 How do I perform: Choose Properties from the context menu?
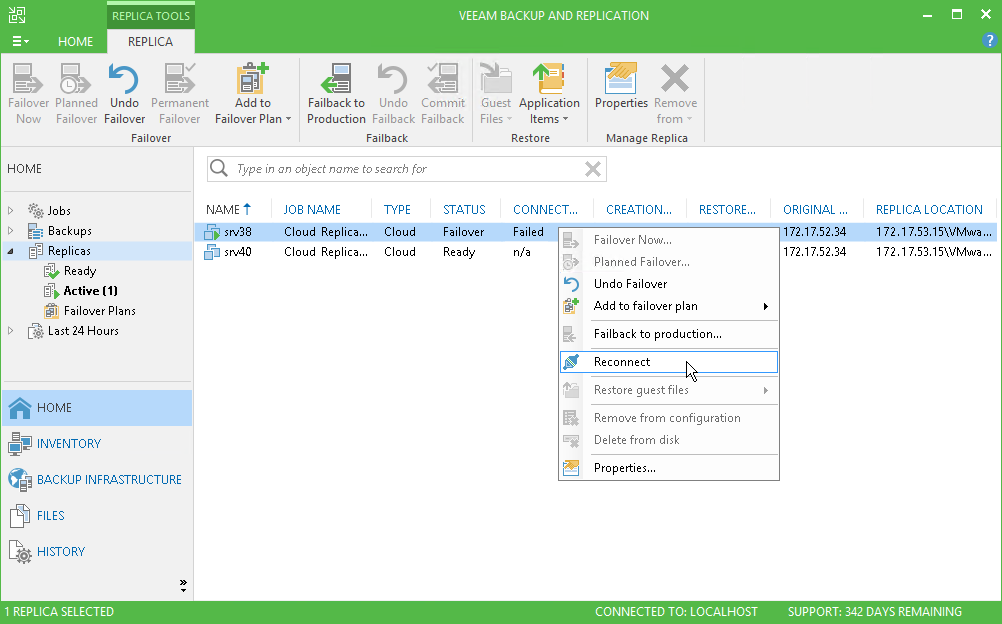click(669, 468)
